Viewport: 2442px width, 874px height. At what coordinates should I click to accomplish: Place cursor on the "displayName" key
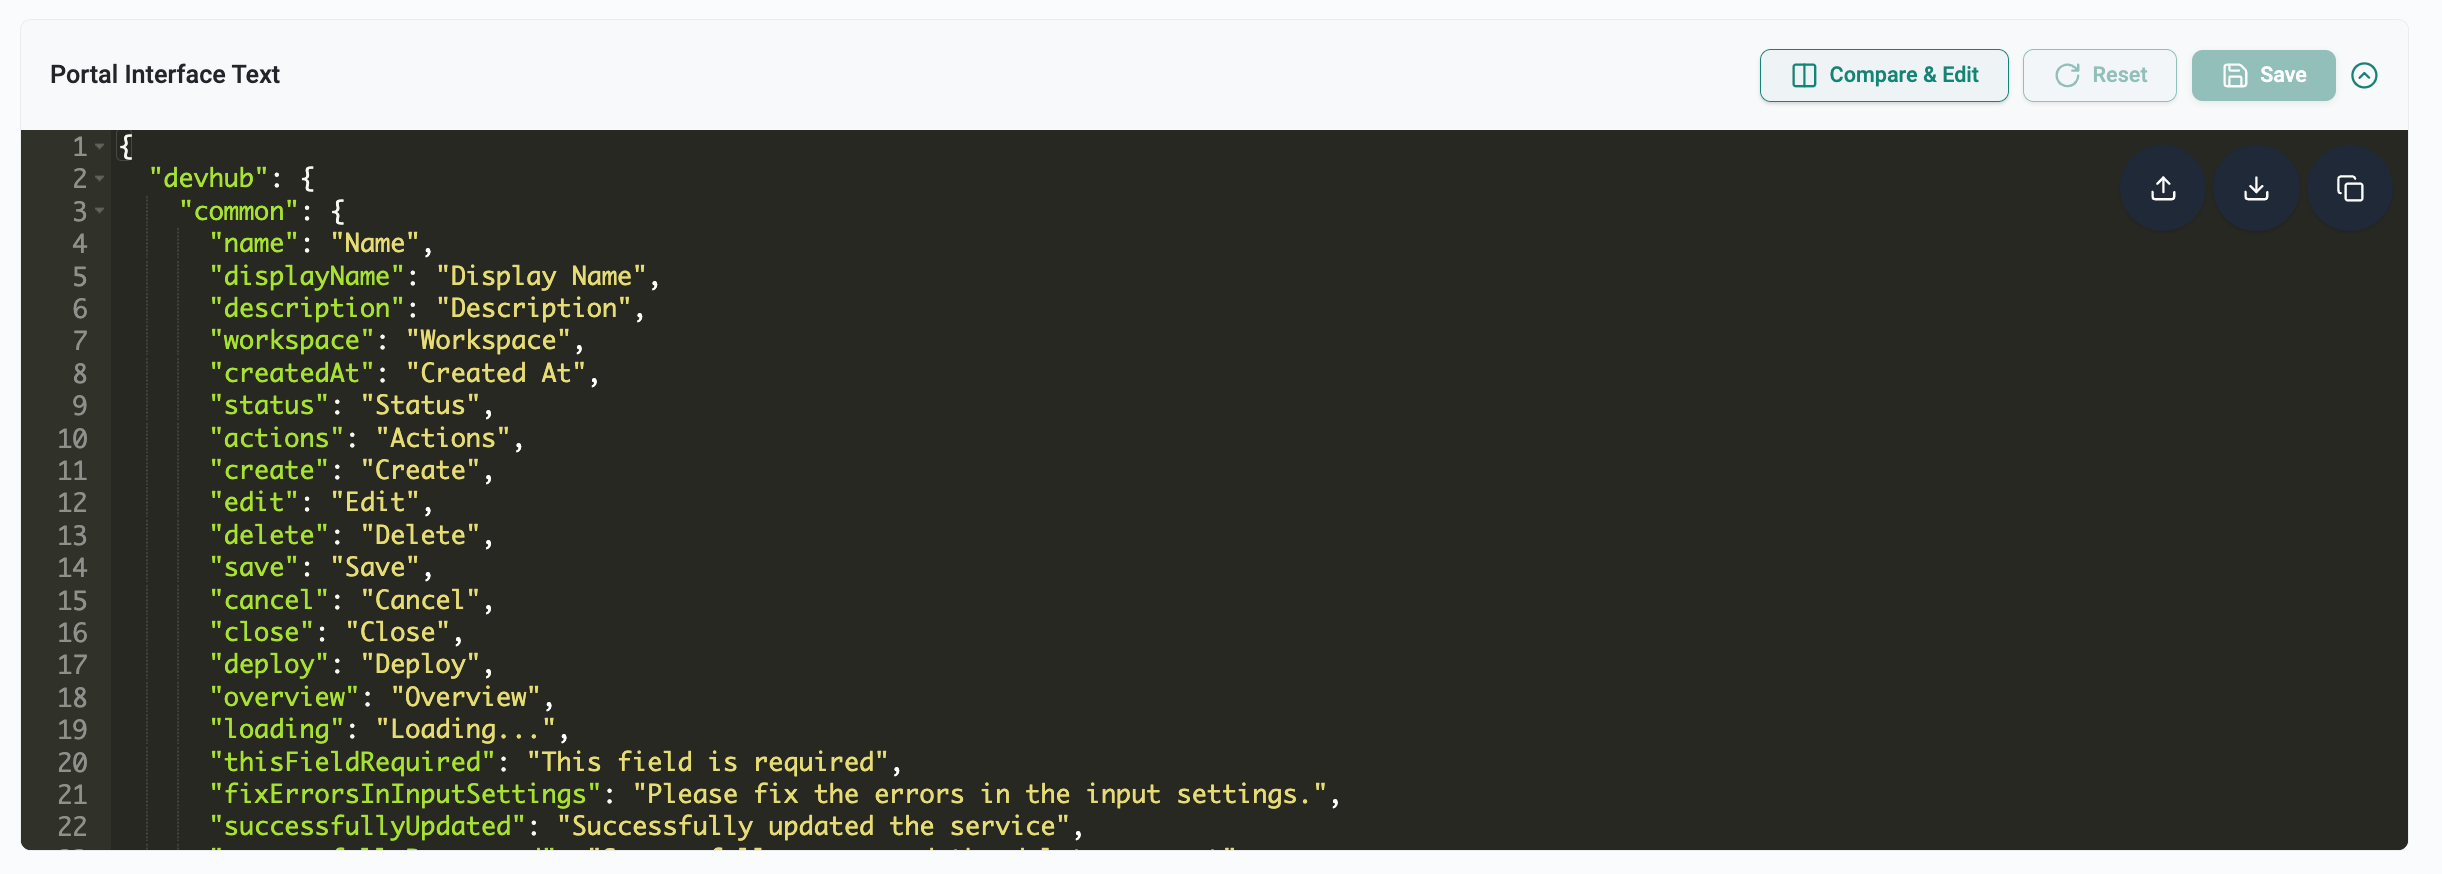[x=306, y=277]
